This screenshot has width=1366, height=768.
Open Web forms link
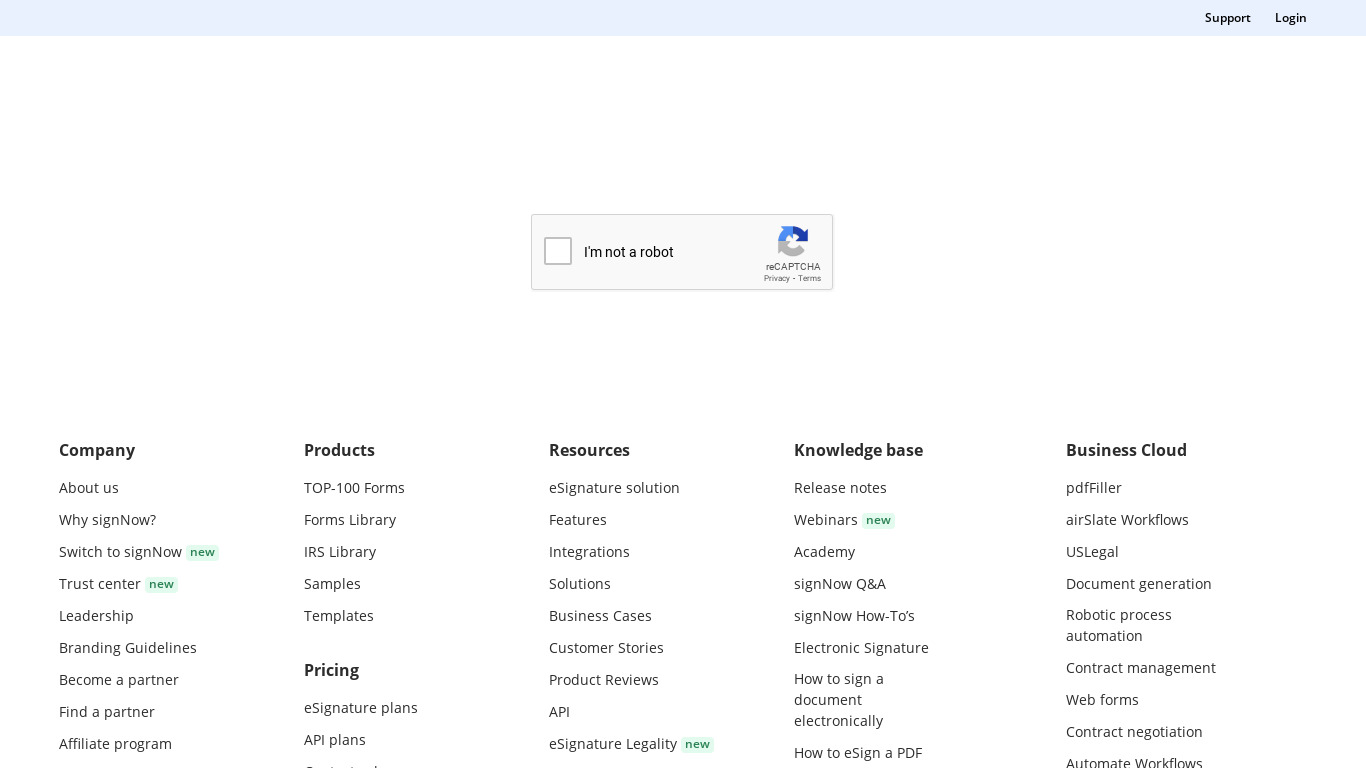pyautogui.click(x=1102, y=700)
